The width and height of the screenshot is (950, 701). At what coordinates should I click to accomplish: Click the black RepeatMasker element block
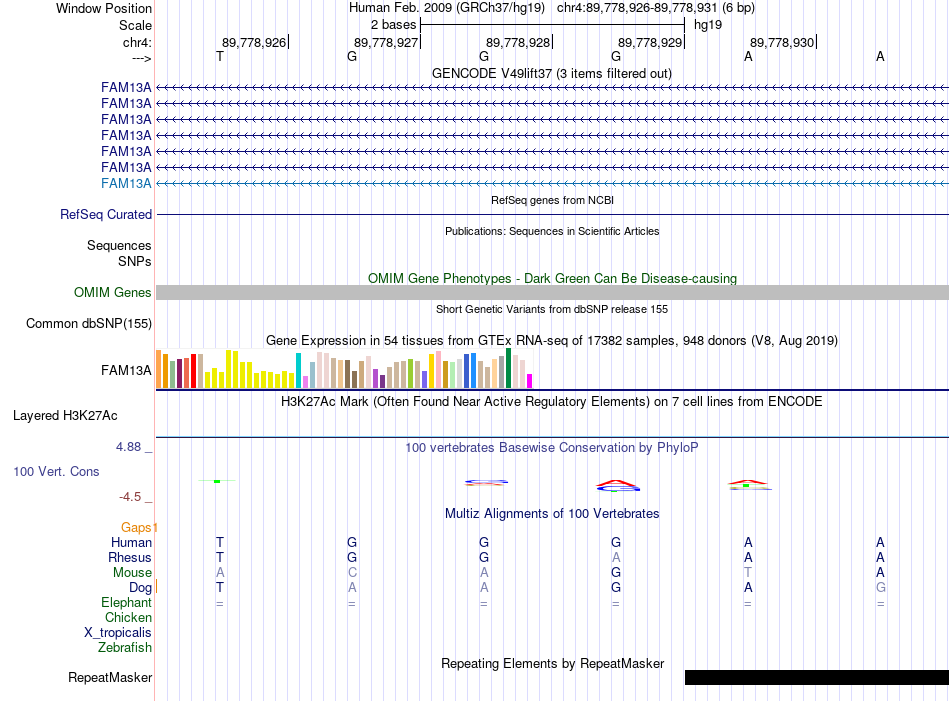[x=817, y=677]
